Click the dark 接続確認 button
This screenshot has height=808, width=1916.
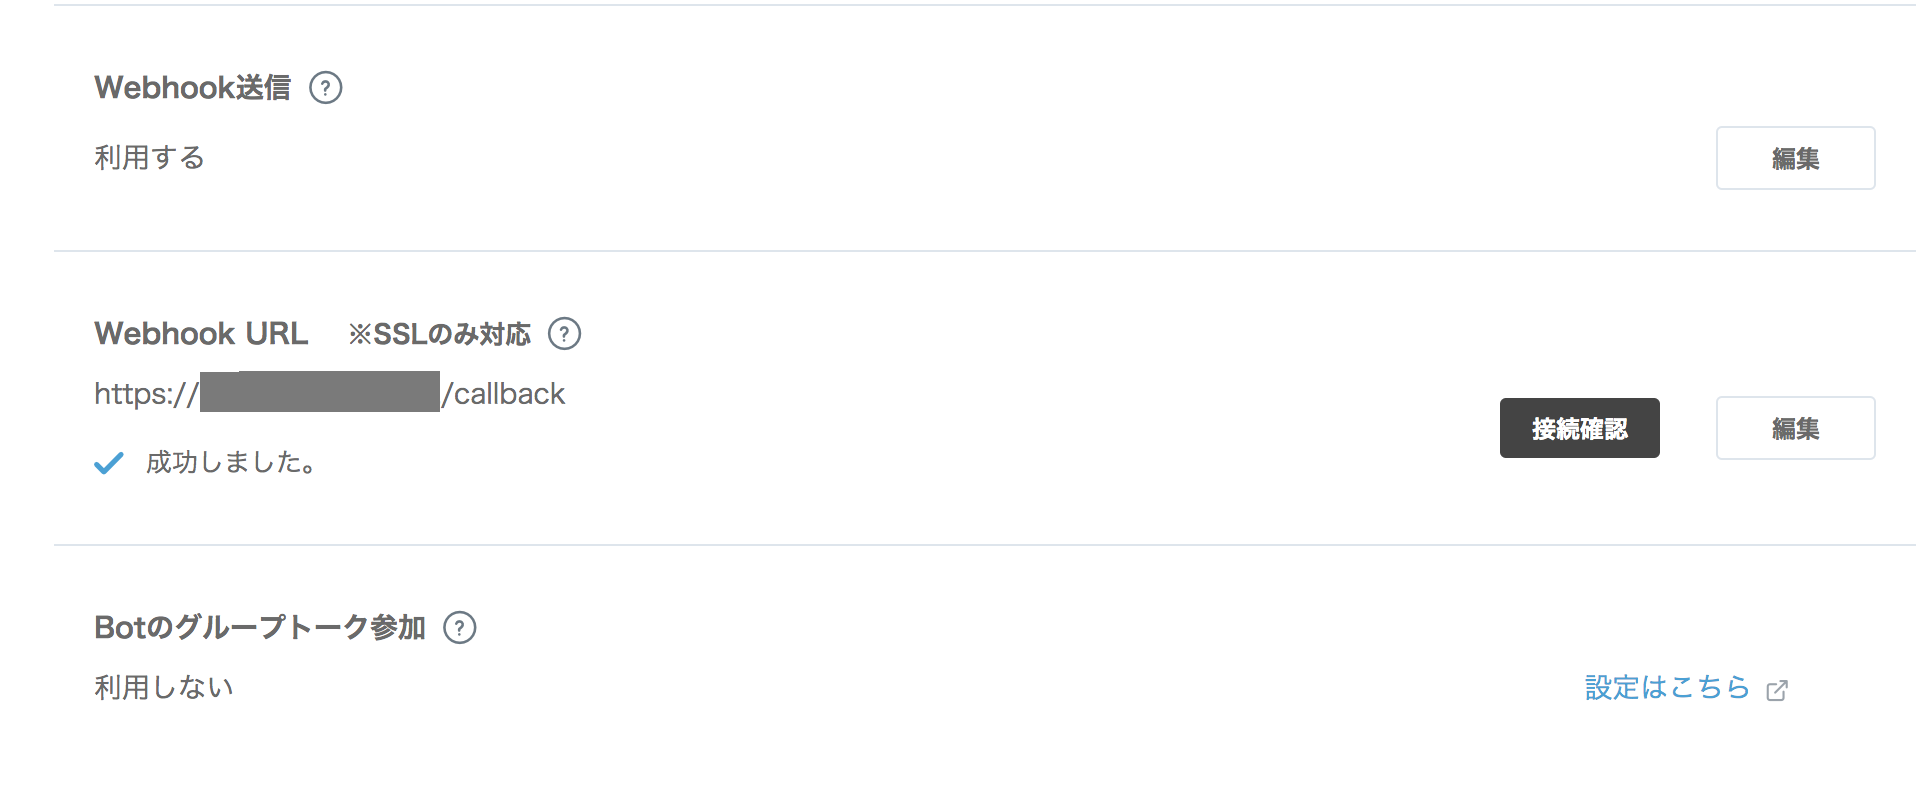(x=1579, y=428)
